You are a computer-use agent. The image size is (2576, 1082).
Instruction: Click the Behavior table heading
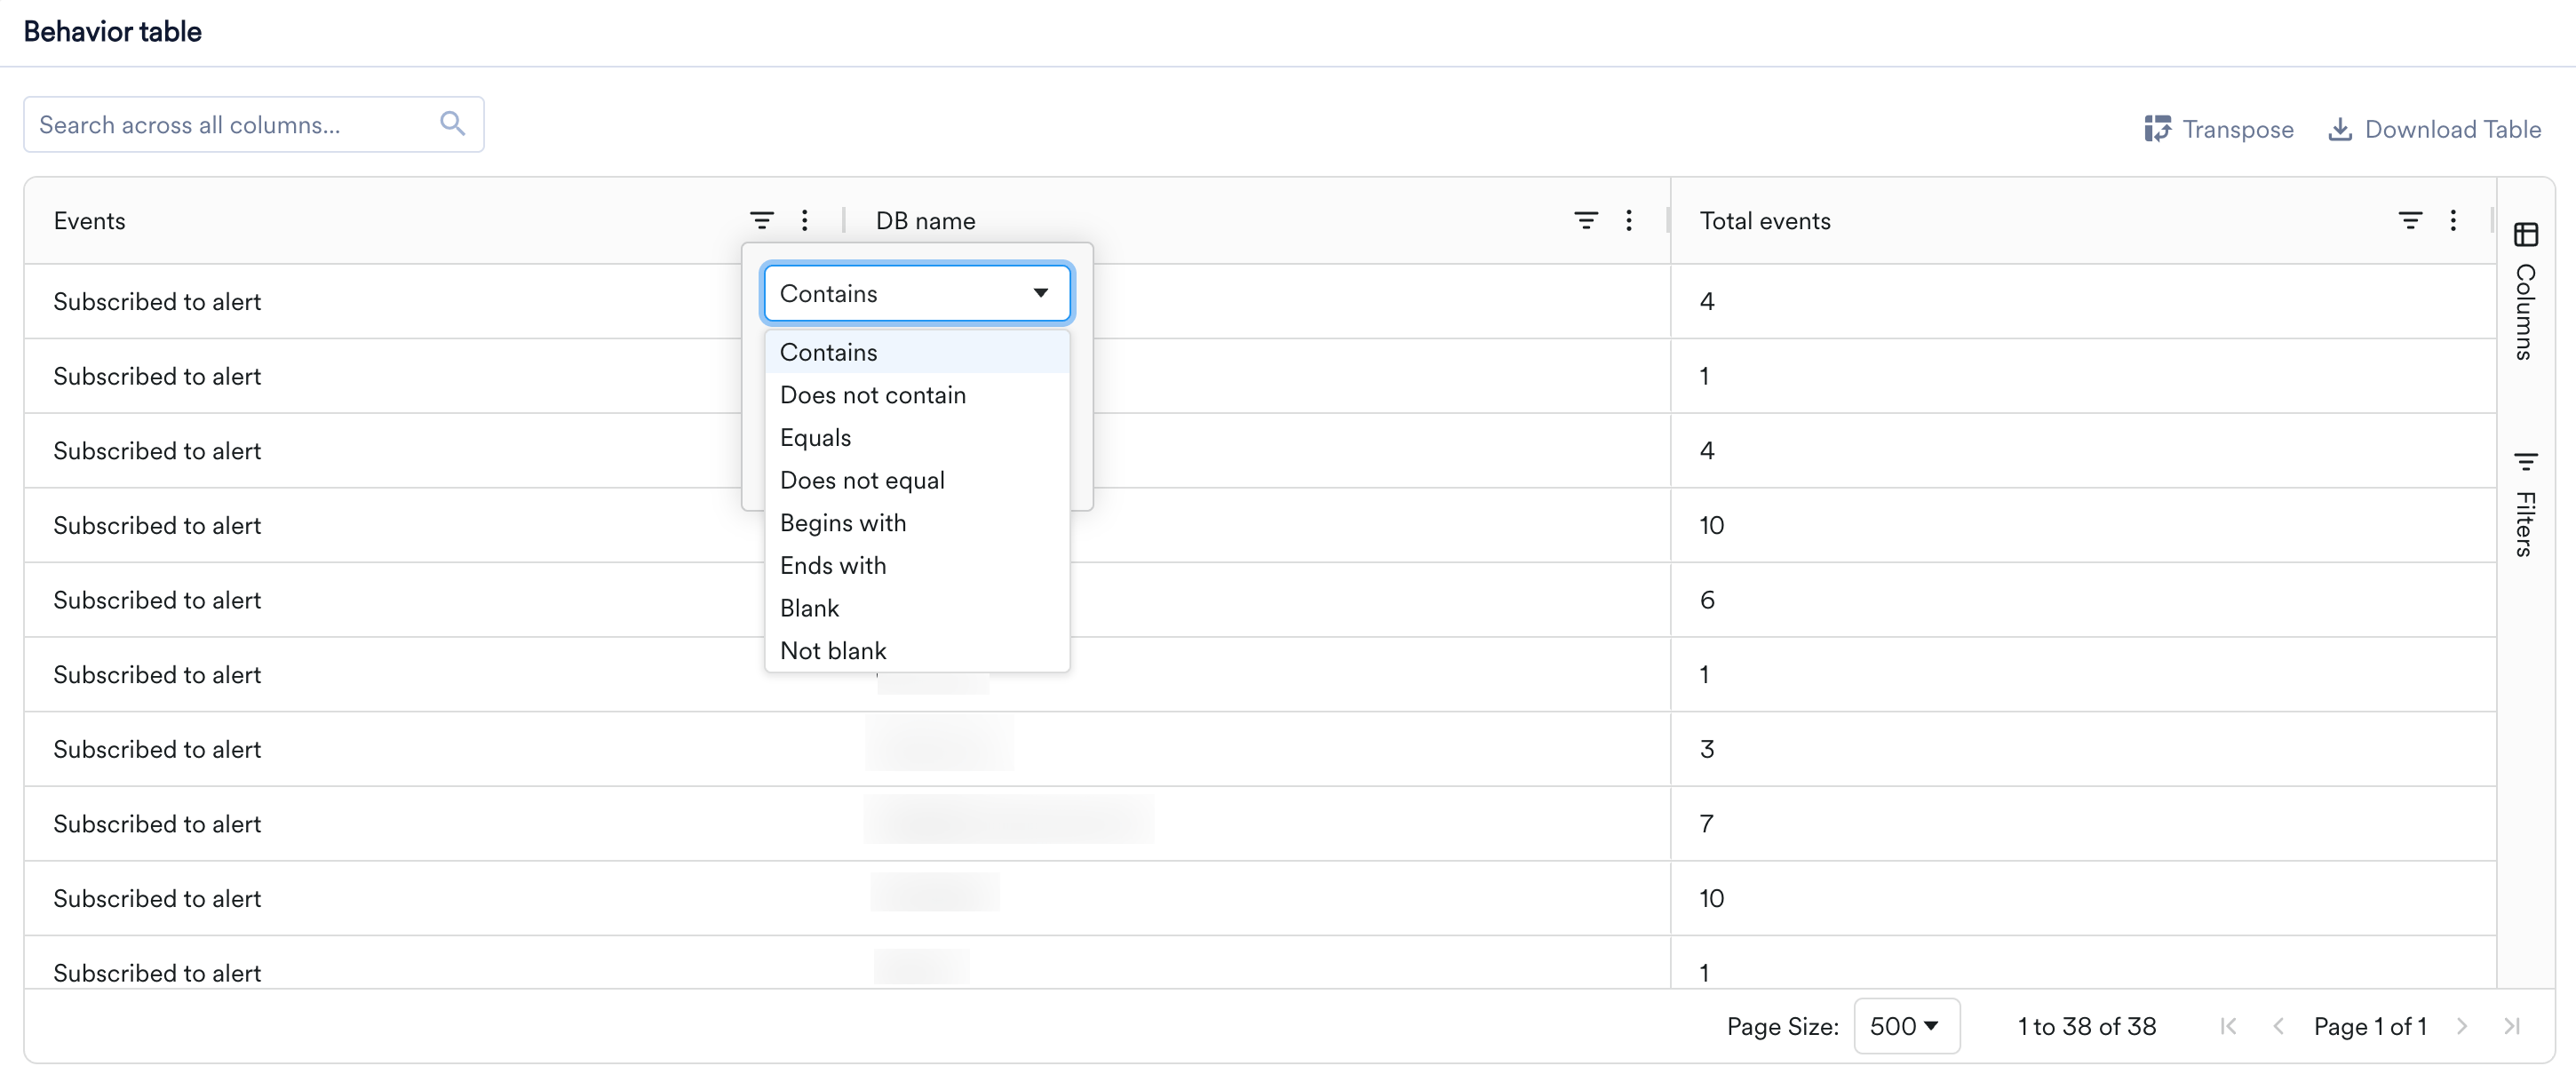pyautogui.click(x=112, y=31)
